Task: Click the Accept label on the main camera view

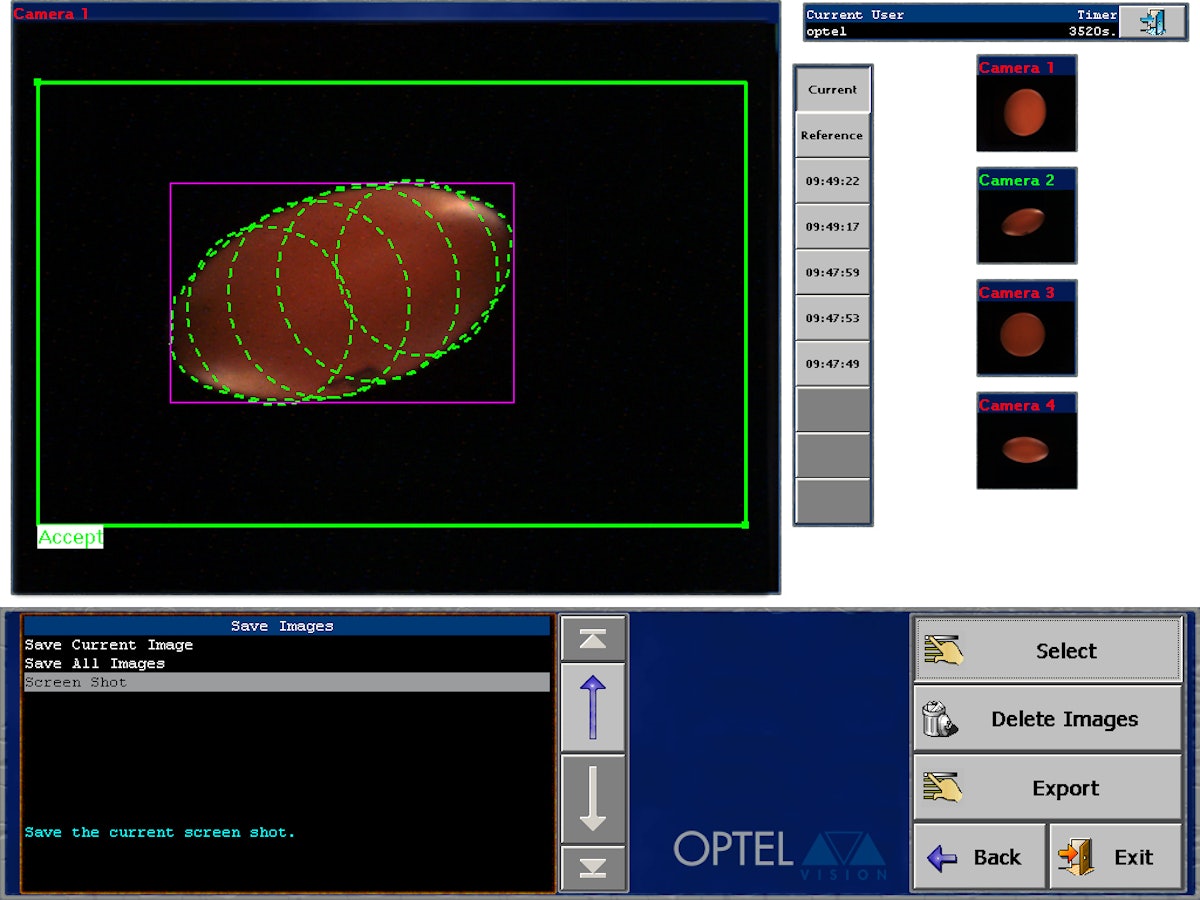Action: (69, 537)
